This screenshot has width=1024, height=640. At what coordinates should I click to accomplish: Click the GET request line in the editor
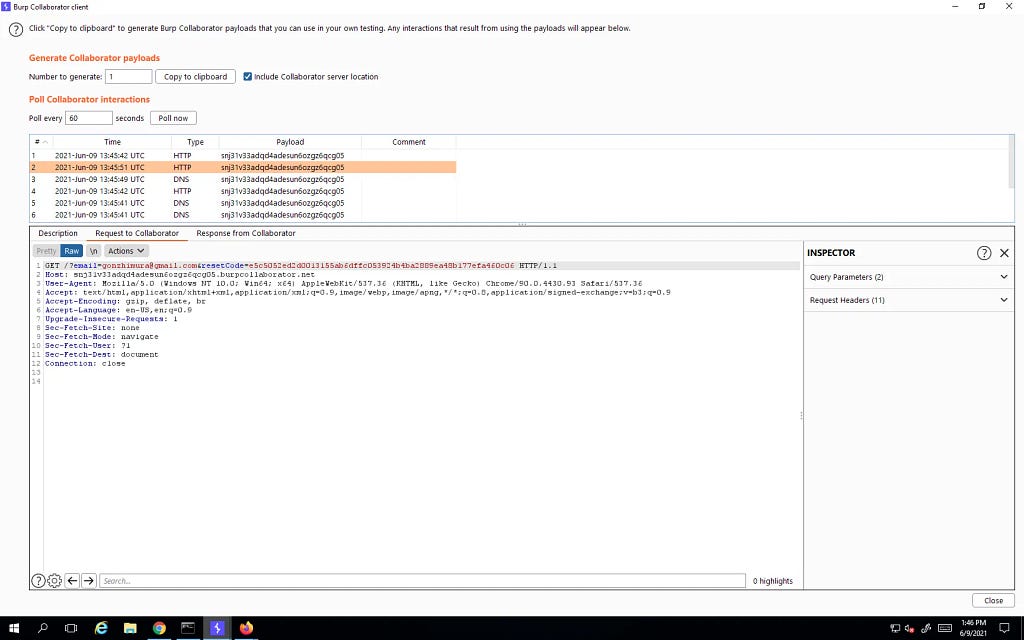click(x=300, y=266)
